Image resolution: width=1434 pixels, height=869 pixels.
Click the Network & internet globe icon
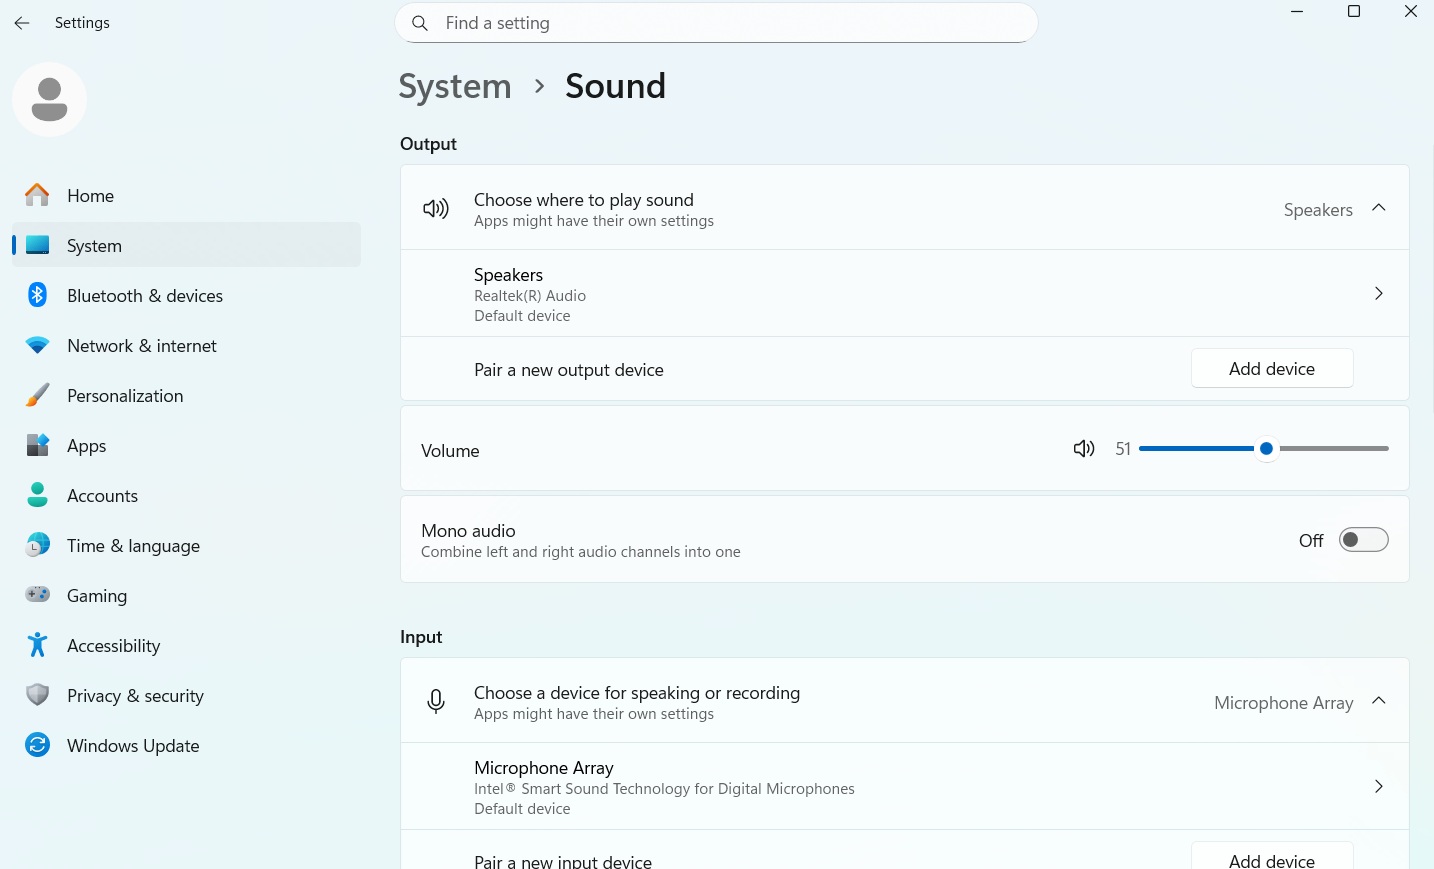[x=37, y=344]
